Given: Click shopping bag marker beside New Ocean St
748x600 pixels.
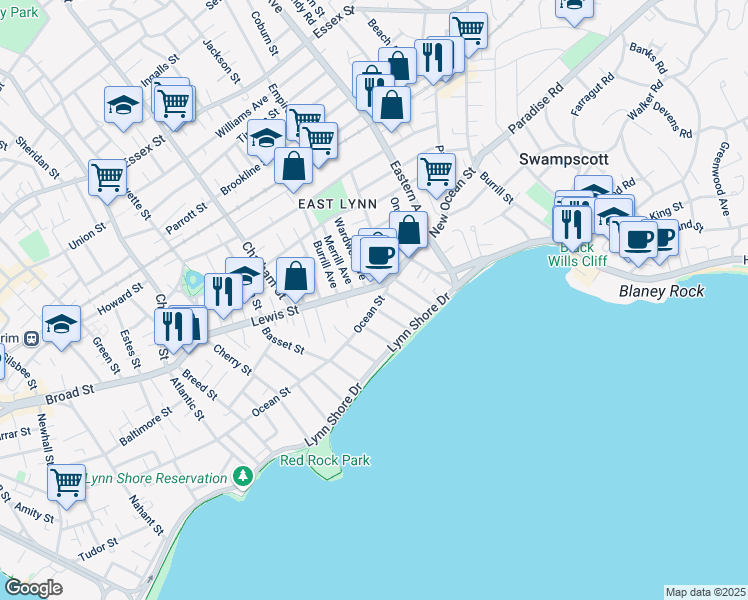Looking at the screenshot, I should 408,231.
